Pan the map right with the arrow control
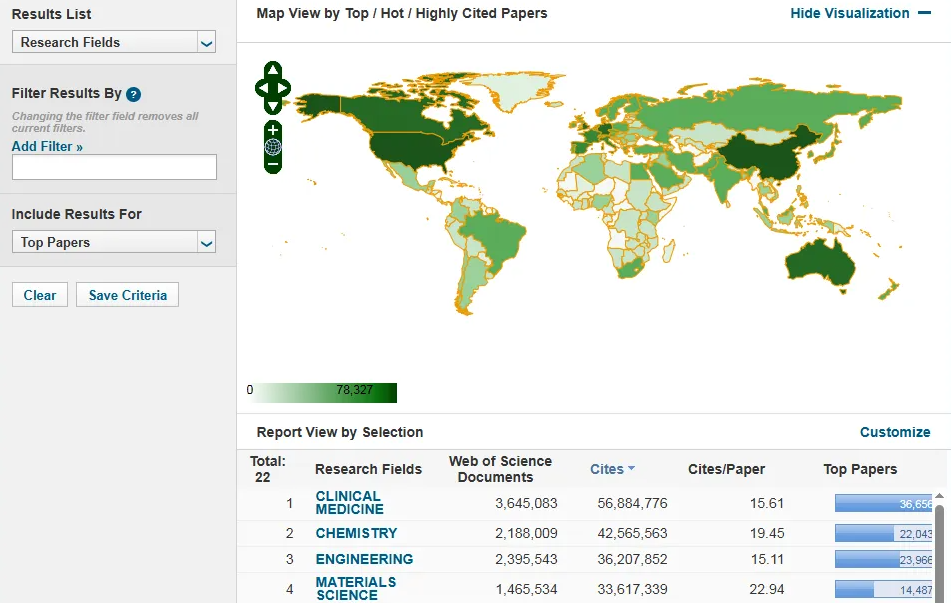 pyautogui.click(x=285, y=88)
